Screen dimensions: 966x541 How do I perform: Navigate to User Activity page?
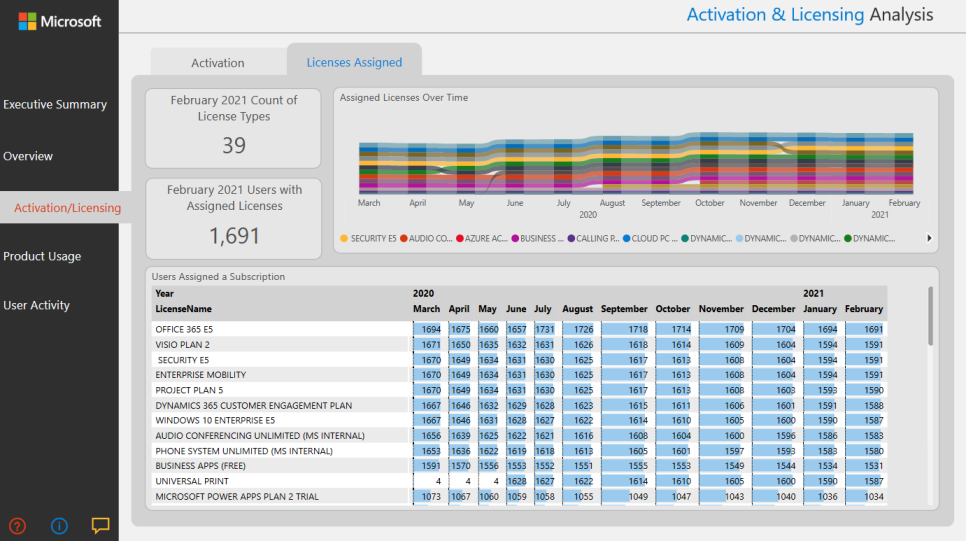coord(36,306)
